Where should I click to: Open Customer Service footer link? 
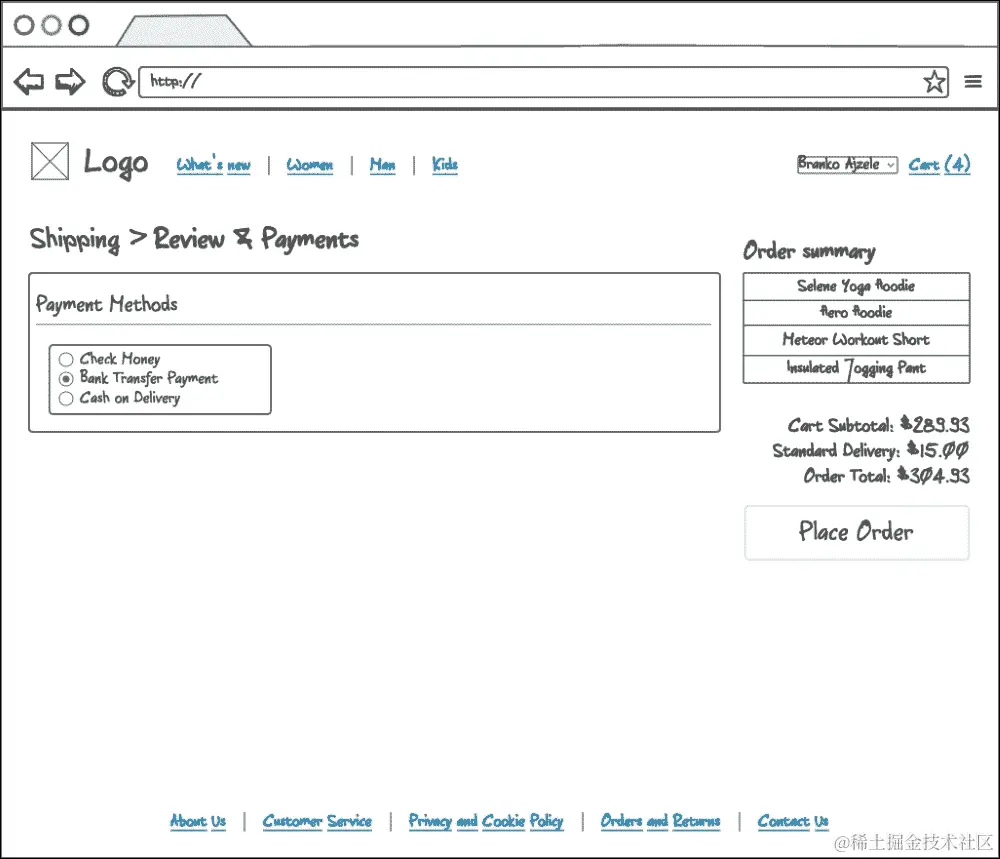317,821
